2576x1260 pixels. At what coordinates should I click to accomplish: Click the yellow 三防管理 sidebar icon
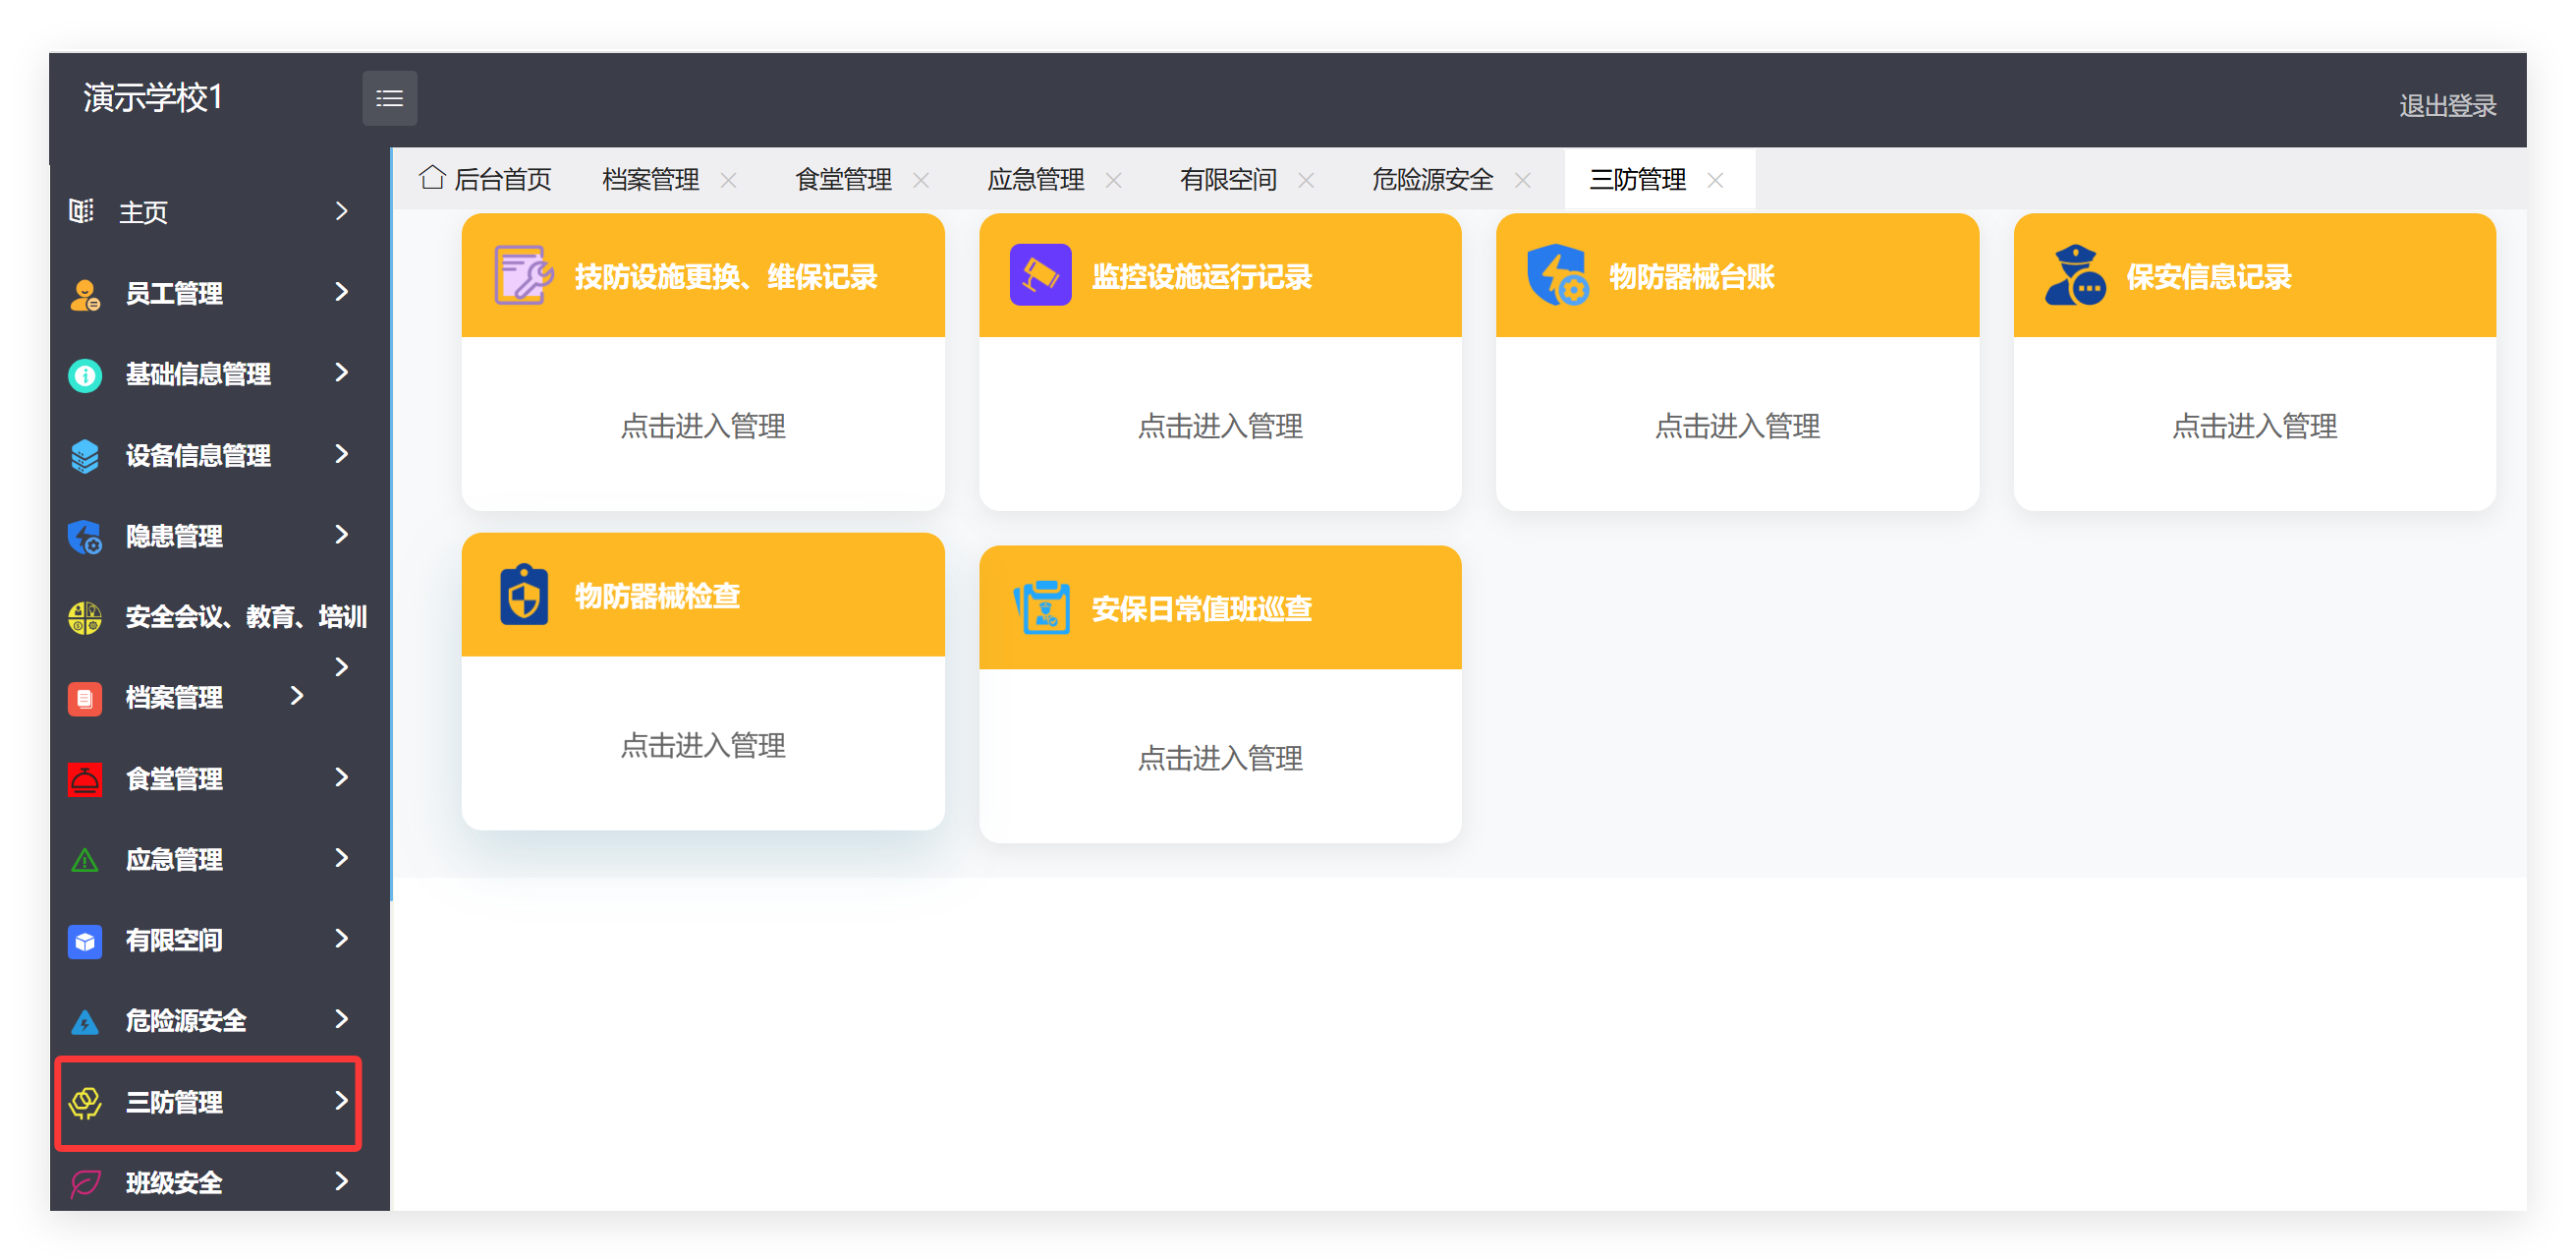point(85,1102)
